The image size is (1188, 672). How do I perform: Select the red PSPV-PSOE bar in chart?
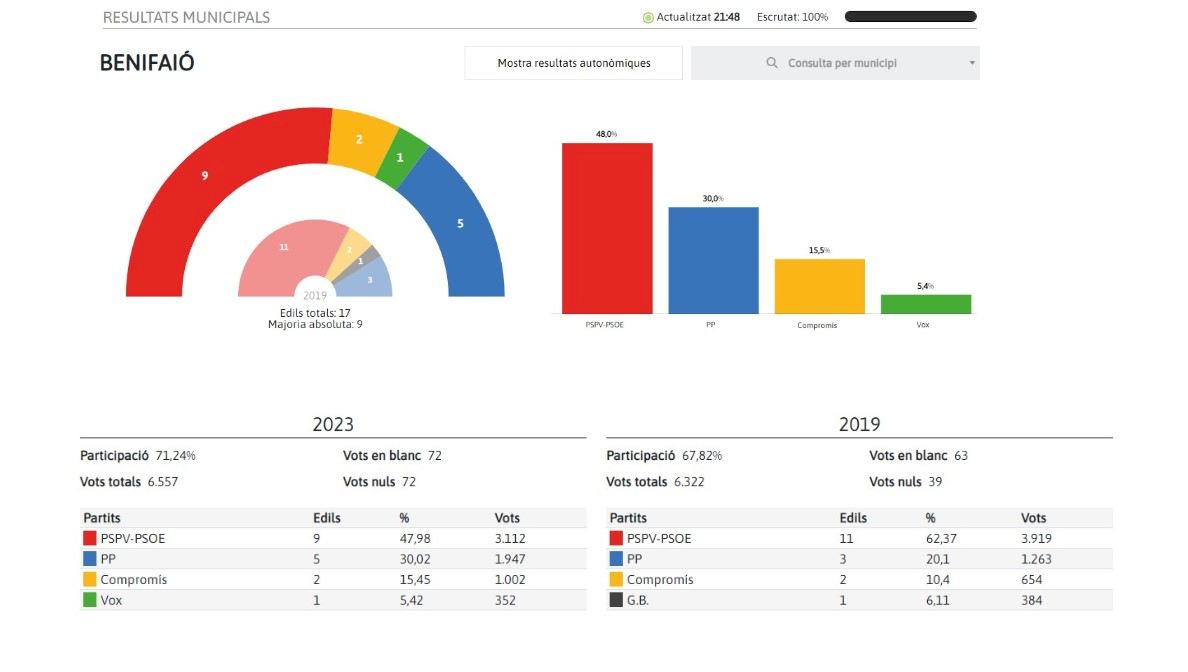tap(607, 228)
